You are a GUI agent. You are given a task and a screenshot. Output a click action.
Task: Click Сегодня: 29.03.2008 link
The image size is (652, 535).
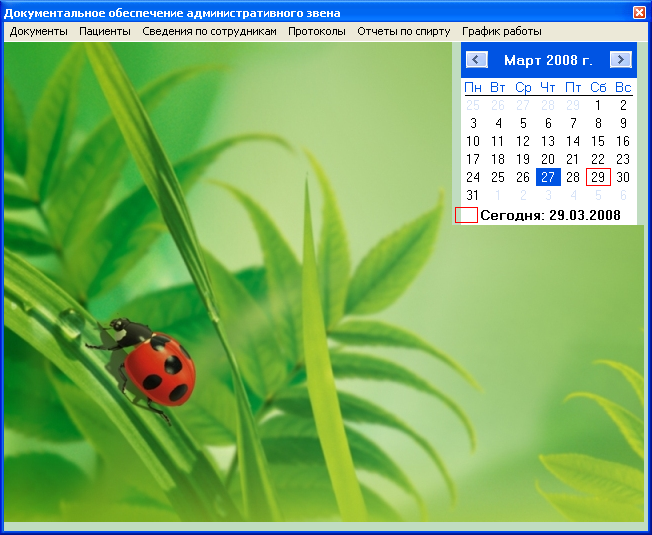[550, 215]
